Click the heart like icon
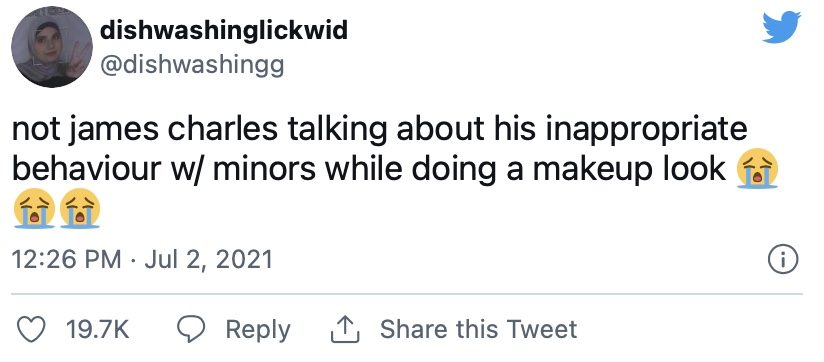The width and height of the screenshot is (824, 362). [x=33, y=329]
